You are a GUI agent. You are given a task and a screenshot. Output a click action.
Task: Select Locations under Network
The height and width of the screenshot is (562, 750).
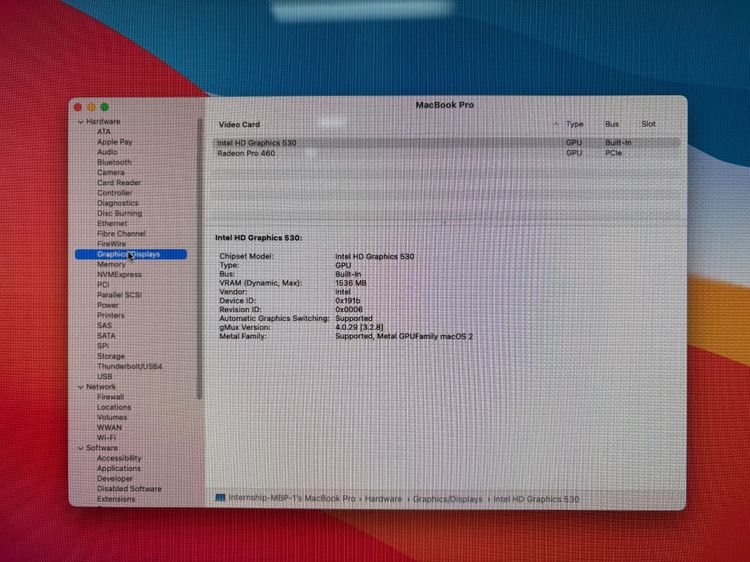point(114,408)
